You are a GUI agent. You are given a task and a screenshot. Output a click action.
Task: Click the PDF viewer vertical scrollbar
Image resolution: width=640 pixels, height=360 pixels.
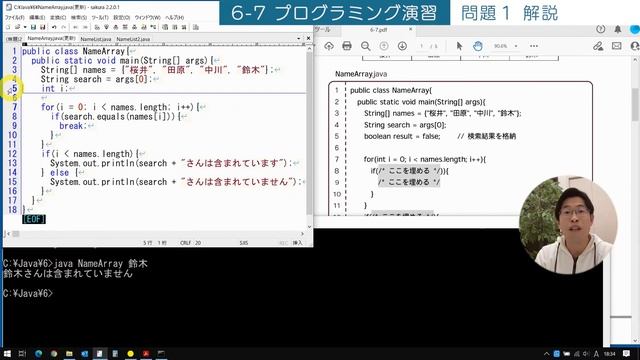(636, 200)
